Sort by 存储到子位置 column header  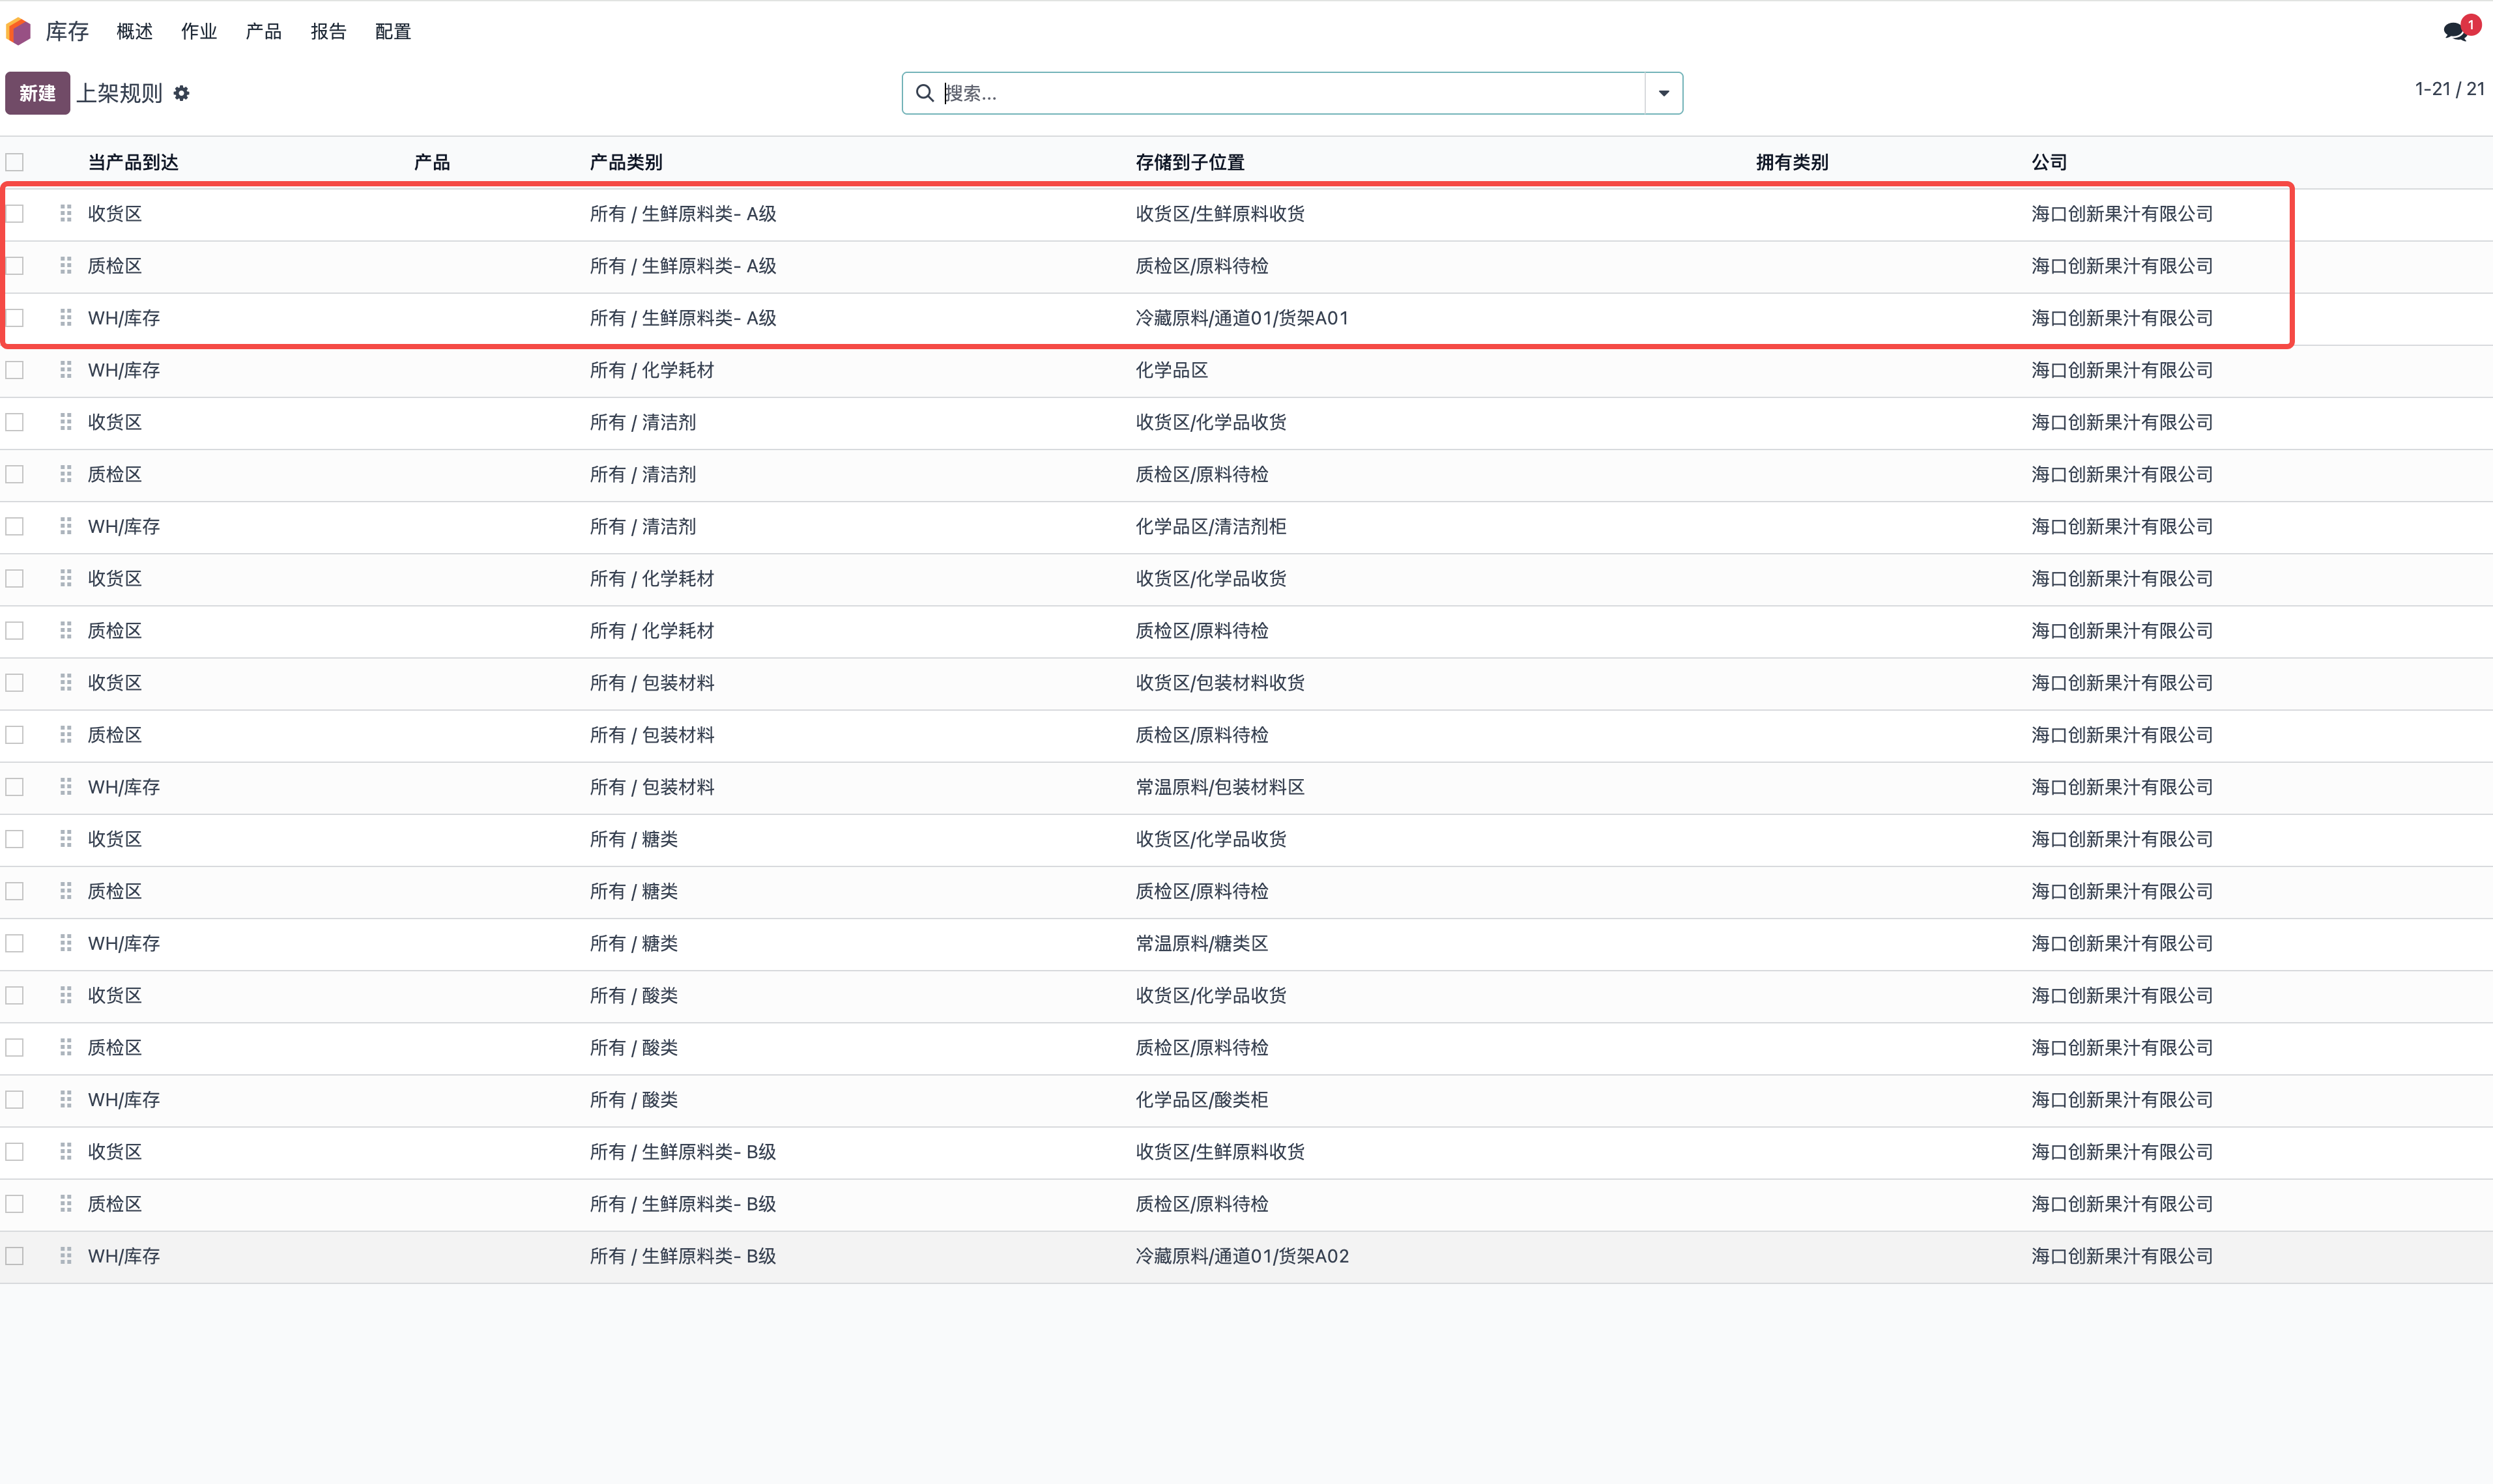coord(1190,162)
